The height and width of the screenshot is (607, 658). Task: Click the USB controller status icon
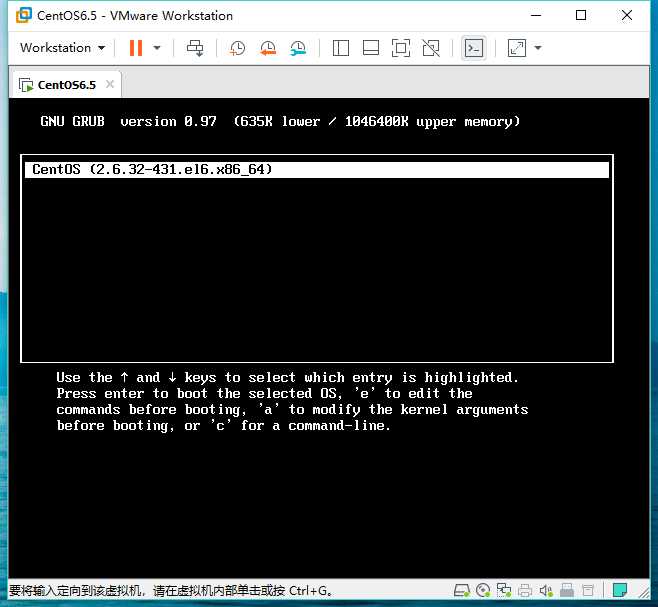[x=567, y=591]
